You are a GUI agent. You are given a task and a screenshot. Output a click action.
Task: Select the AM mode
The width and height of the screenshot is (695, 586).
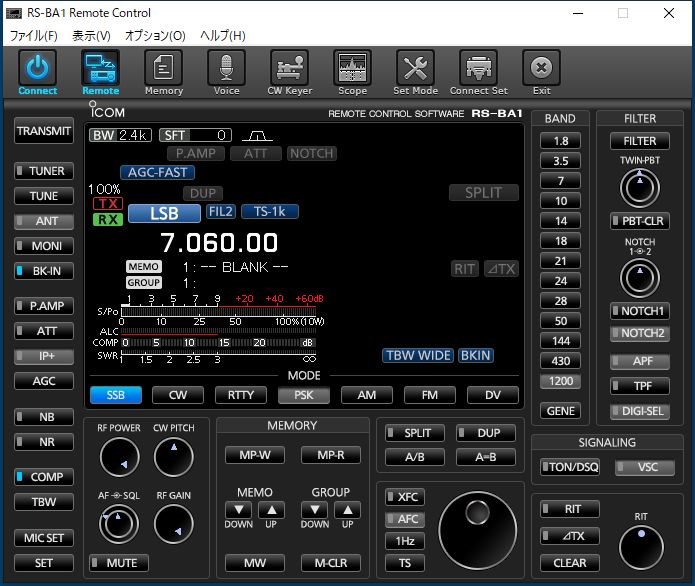pyautogui.click(x=367, y=395)
